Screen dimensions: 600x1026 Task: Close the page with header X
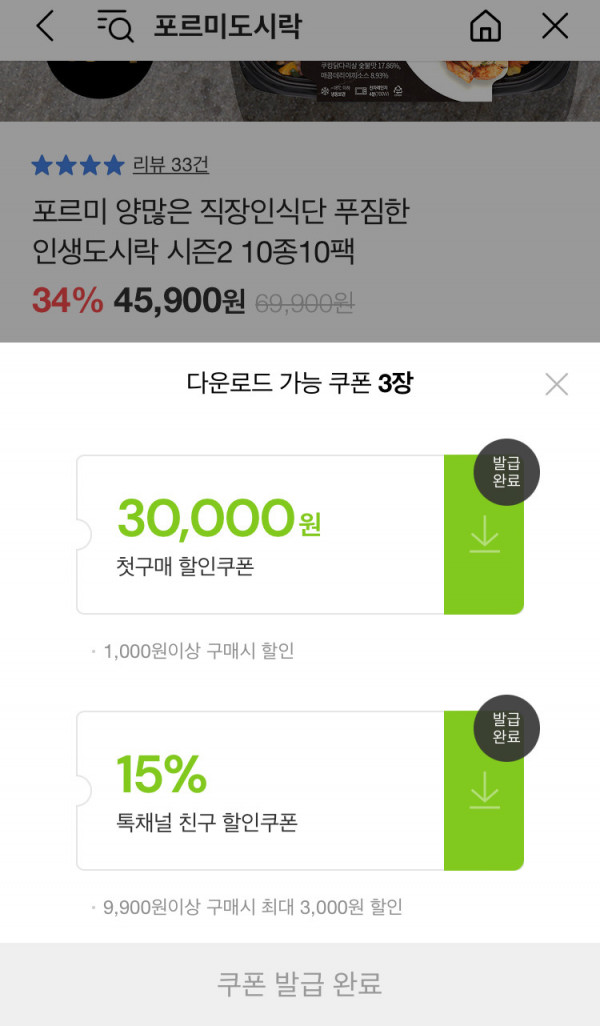555,27
